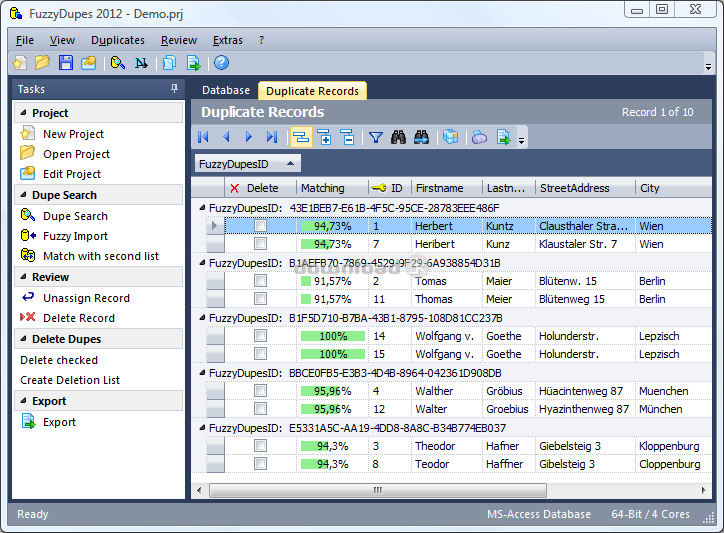The width and height of the screenshot is (724, 533).
Task: Check the delete box for Tomas Maier
Action: pos(260,280)
